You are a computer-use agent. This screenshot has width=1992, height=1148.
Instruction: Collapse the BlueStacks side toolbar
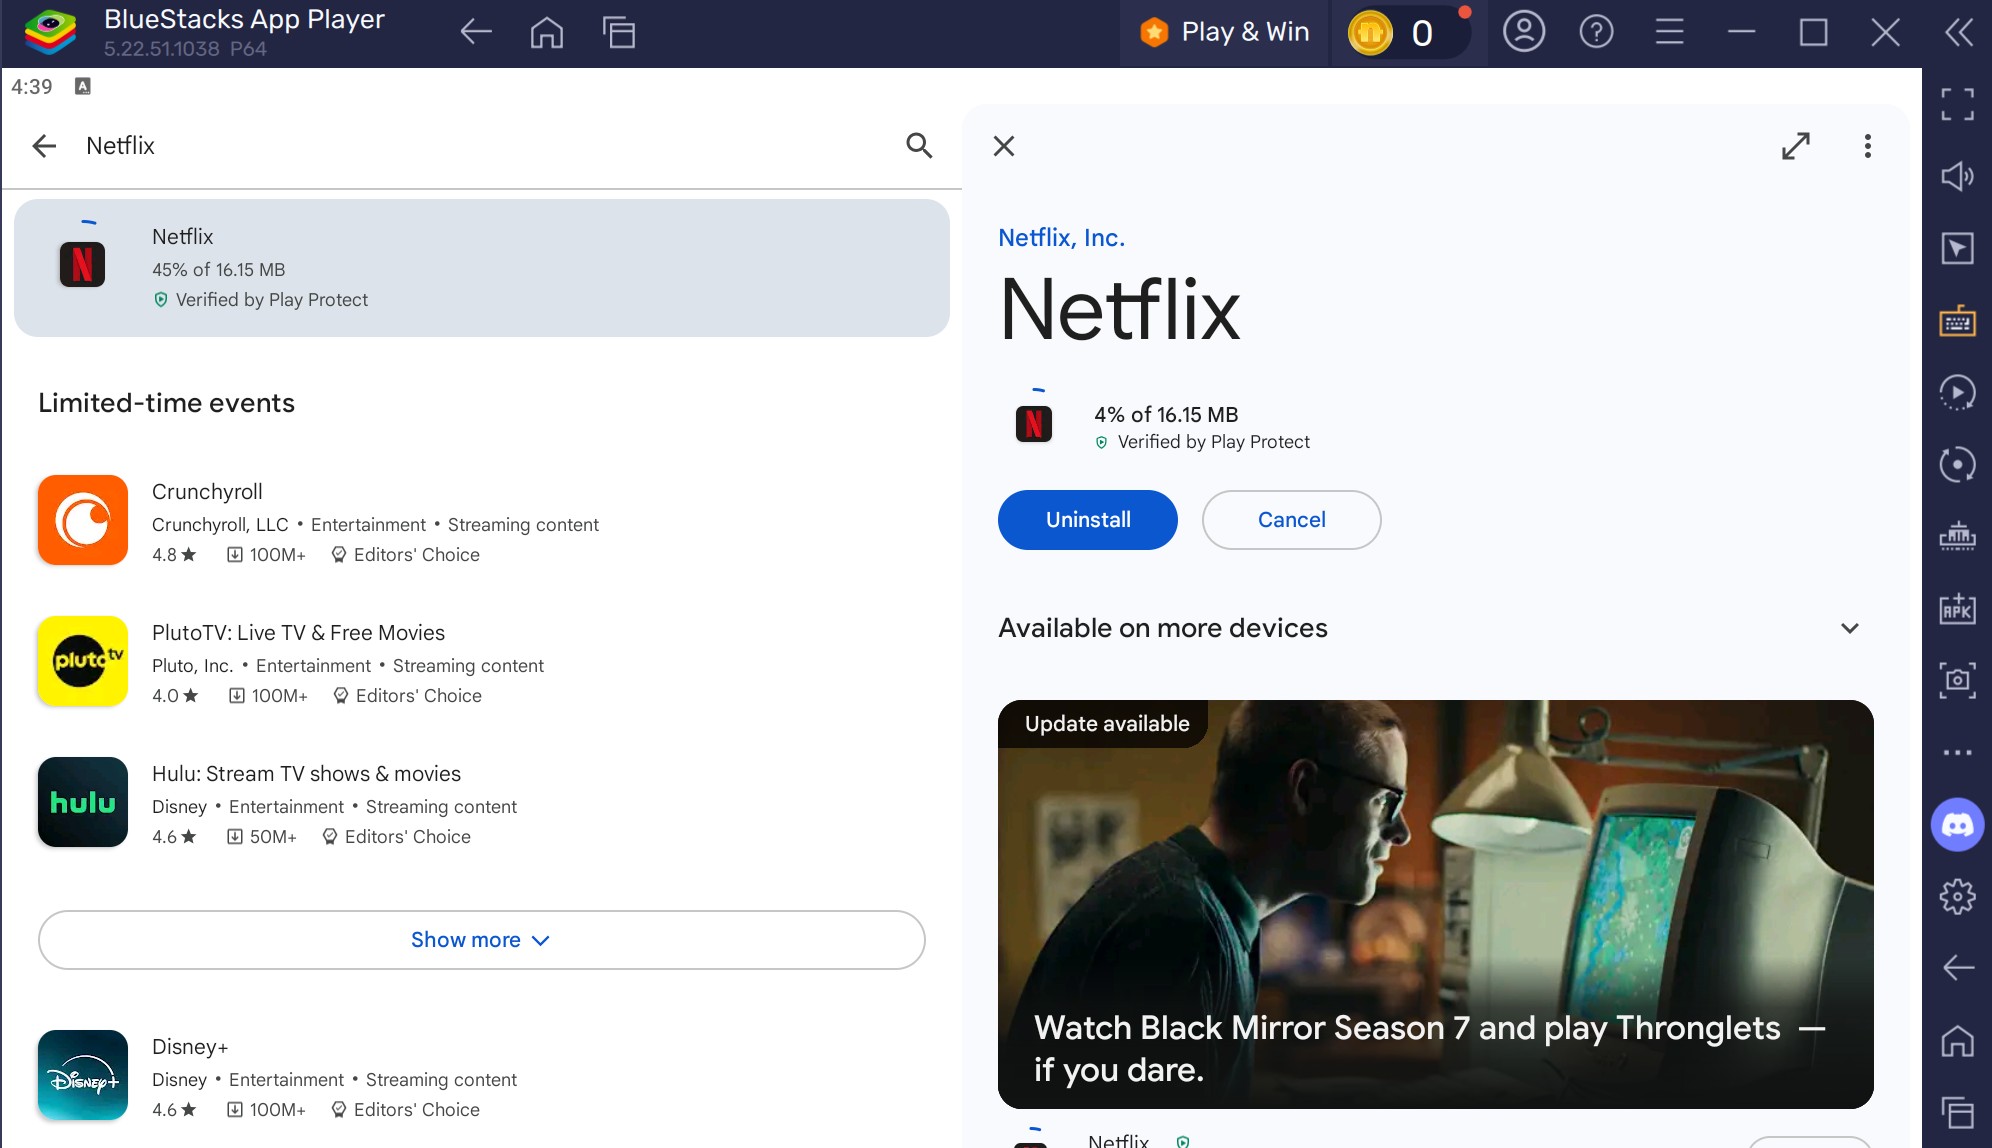pos(1958,32)
